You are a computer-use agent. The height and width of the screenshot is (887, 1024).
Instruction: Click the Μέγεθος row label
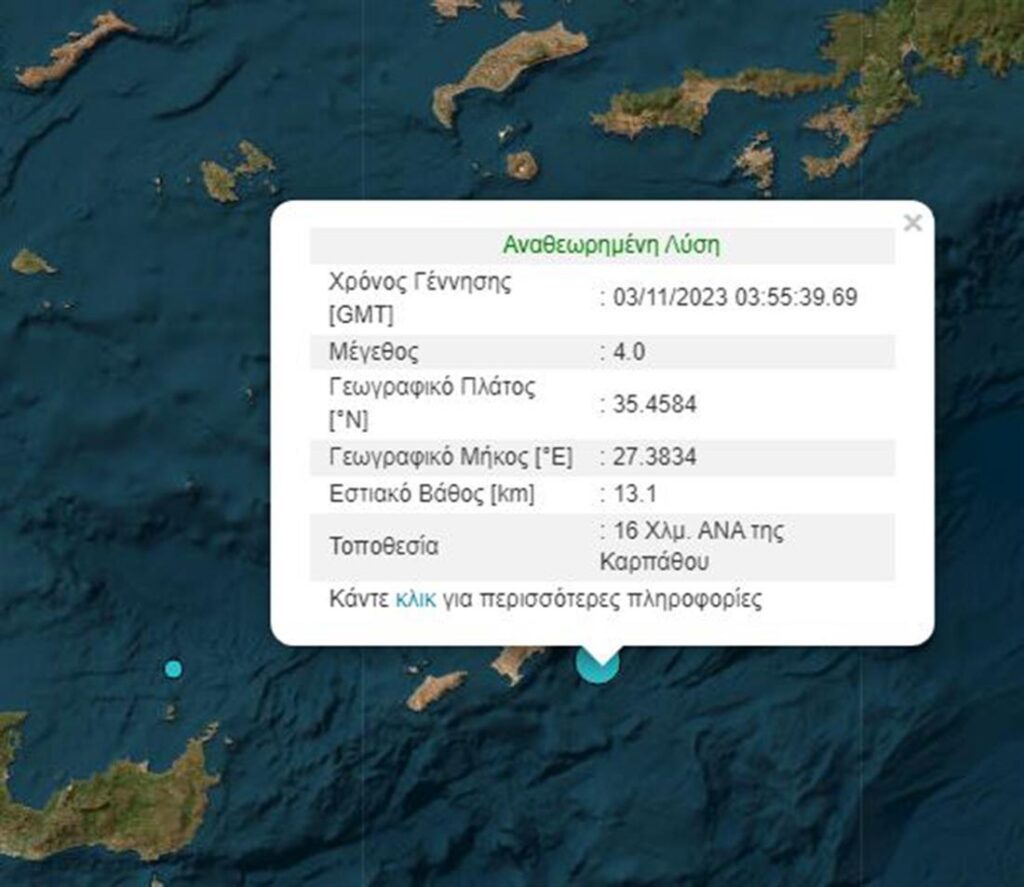[x=374, y=352]
